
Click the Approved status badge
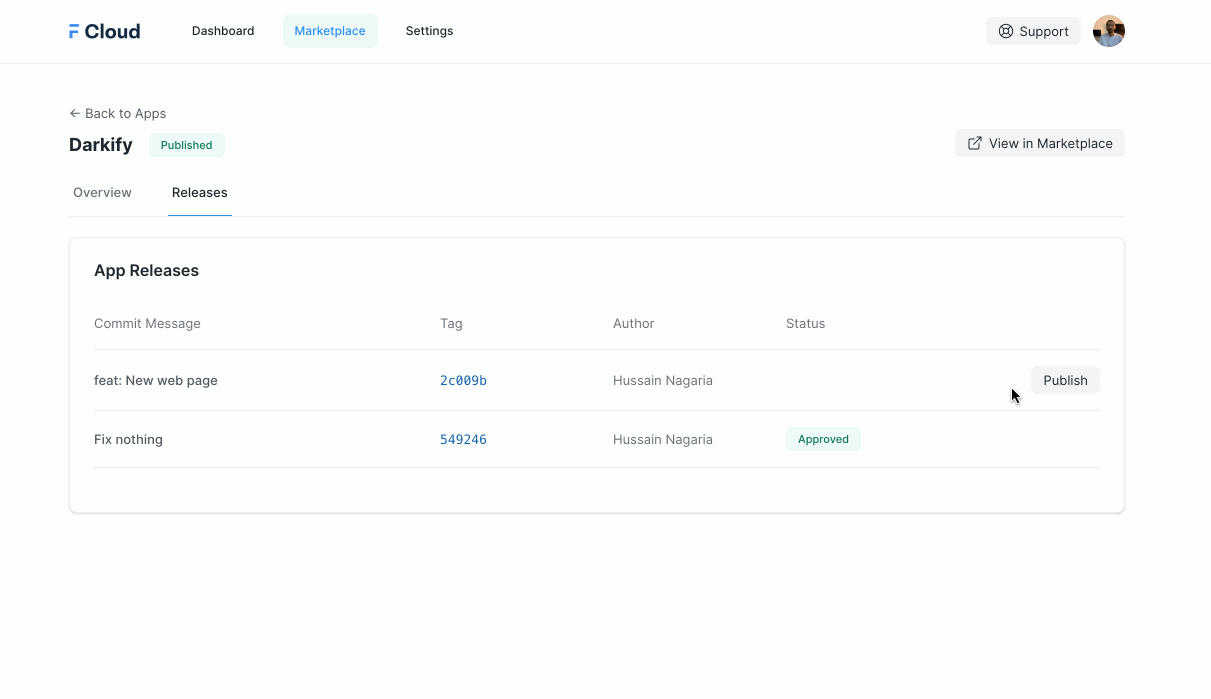pyautogui.click(x=823, y=439)
